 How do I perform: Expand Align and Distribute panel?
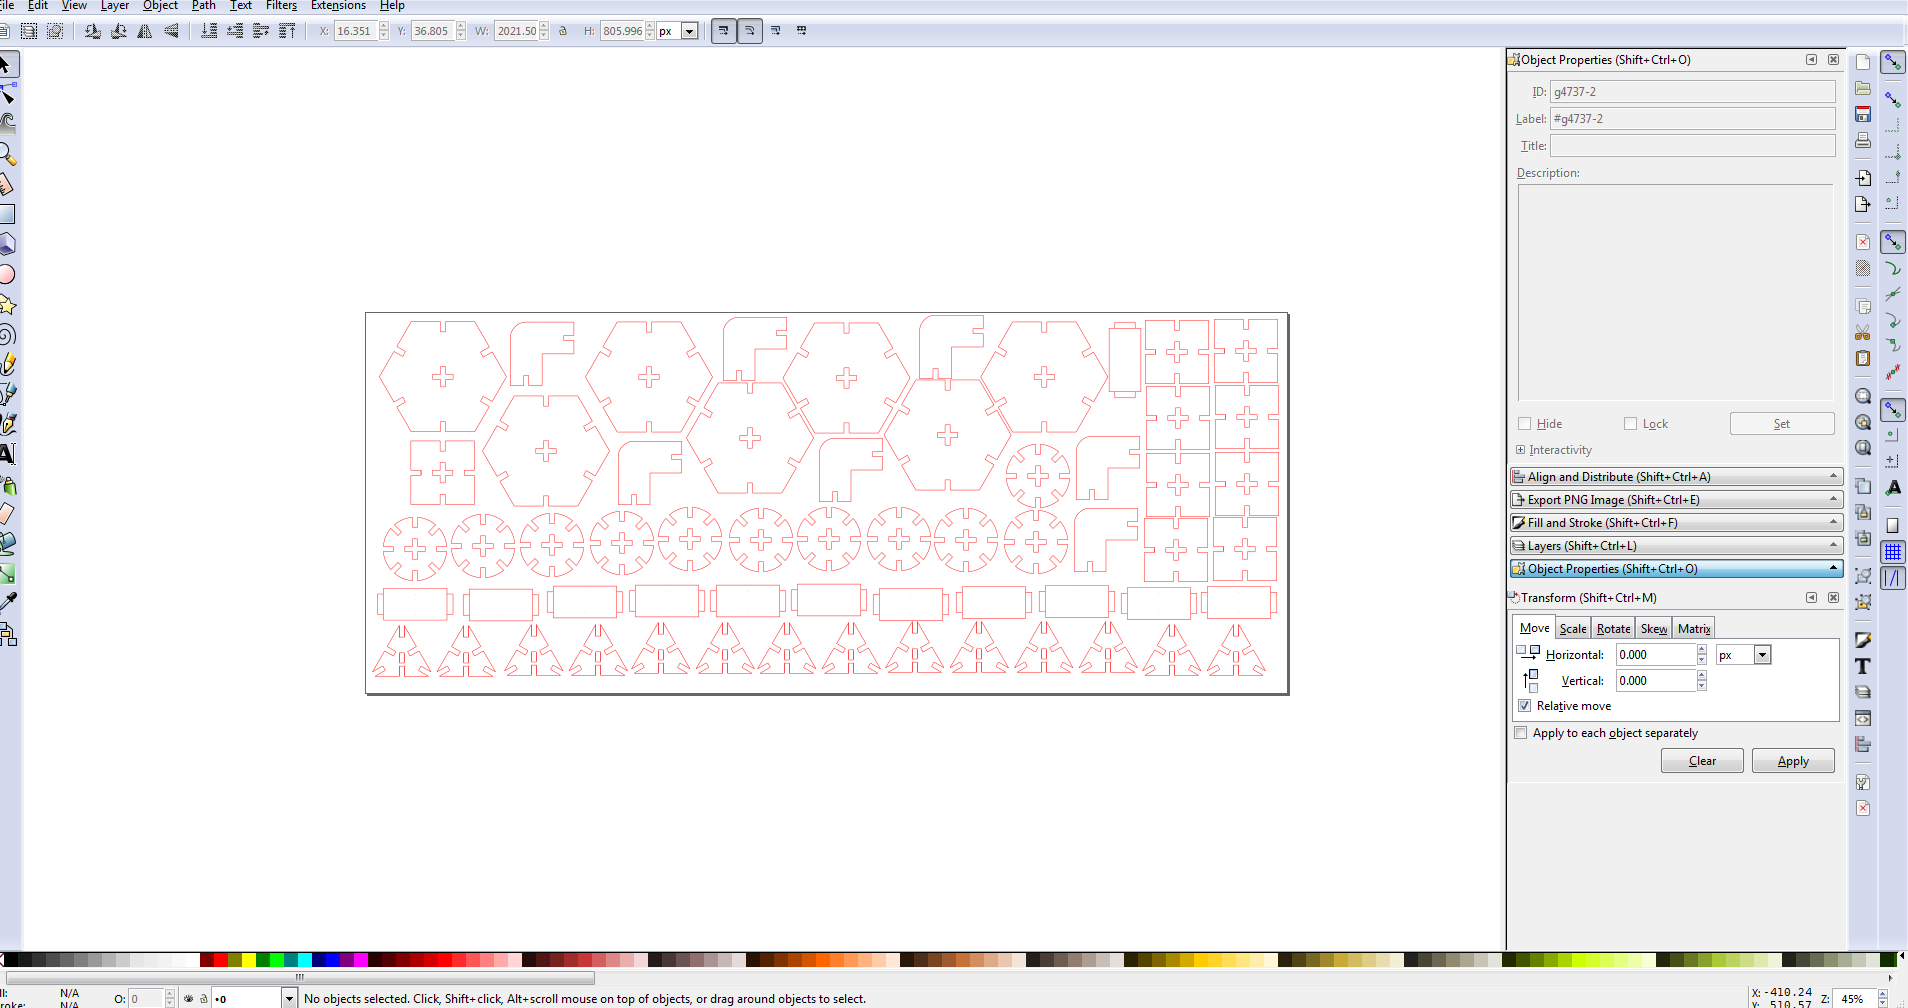pos(1676,477)
